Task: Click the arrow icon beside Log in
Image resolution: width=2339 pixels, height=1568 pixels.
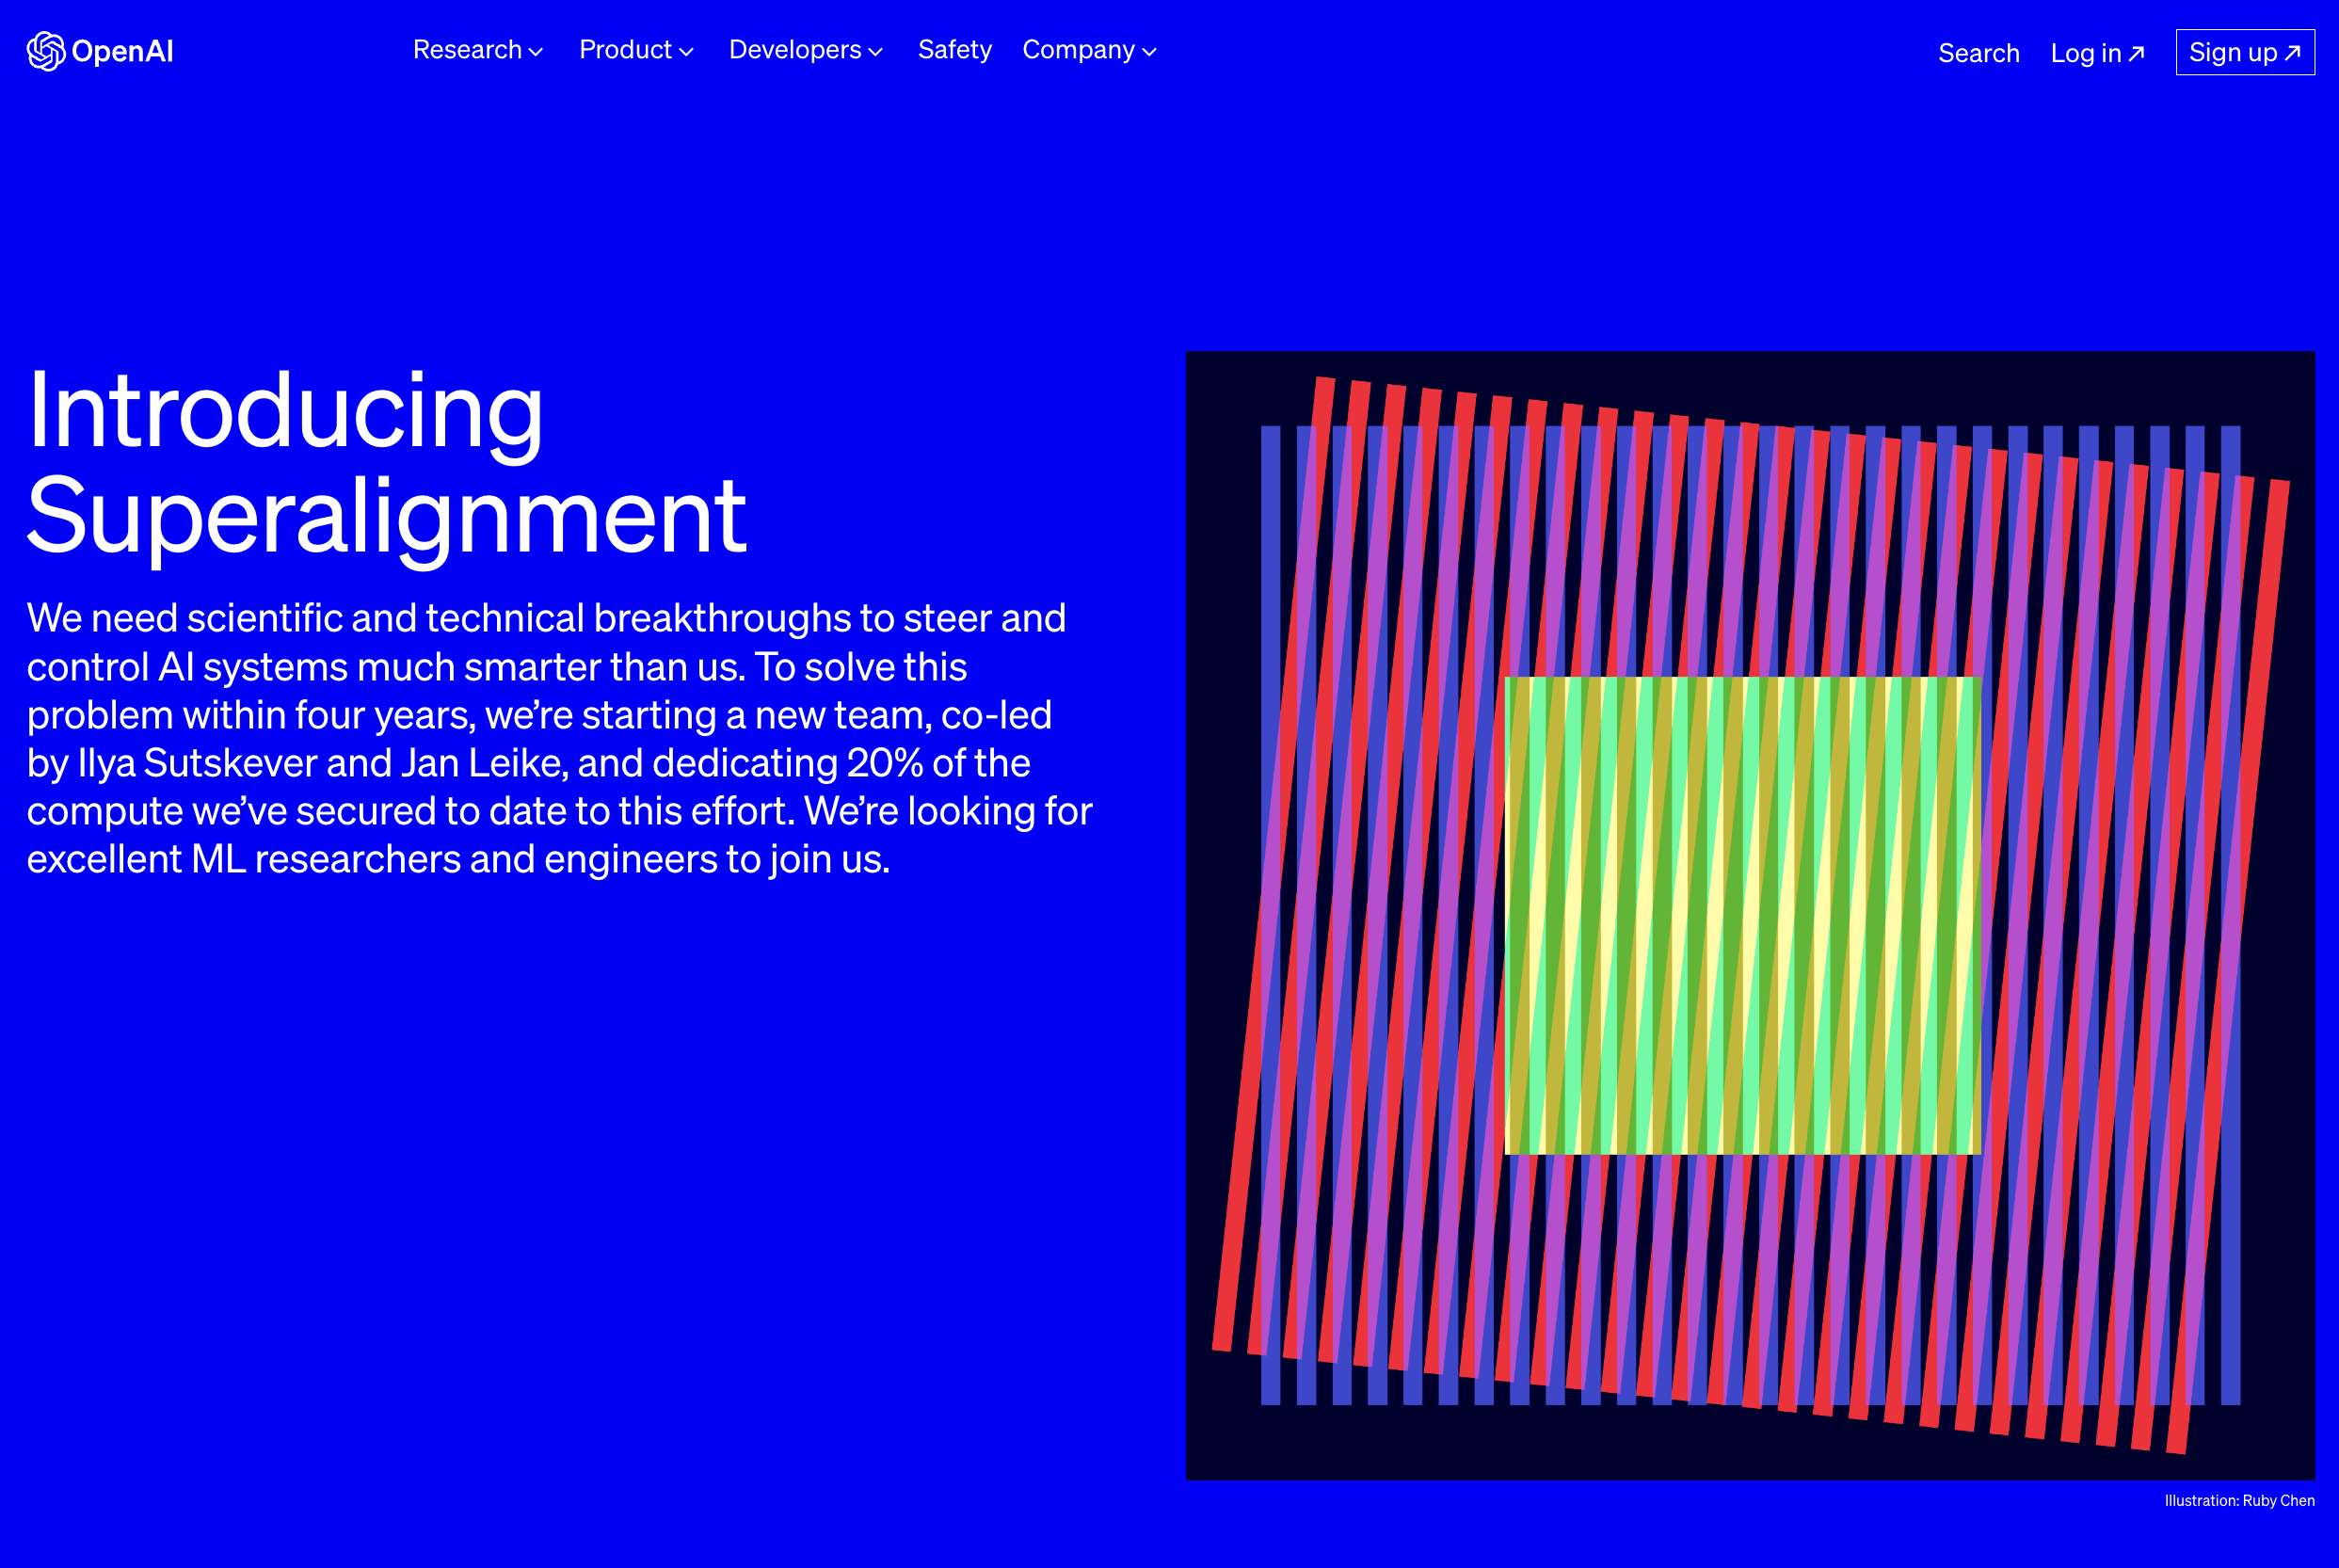Action: 2136,53
